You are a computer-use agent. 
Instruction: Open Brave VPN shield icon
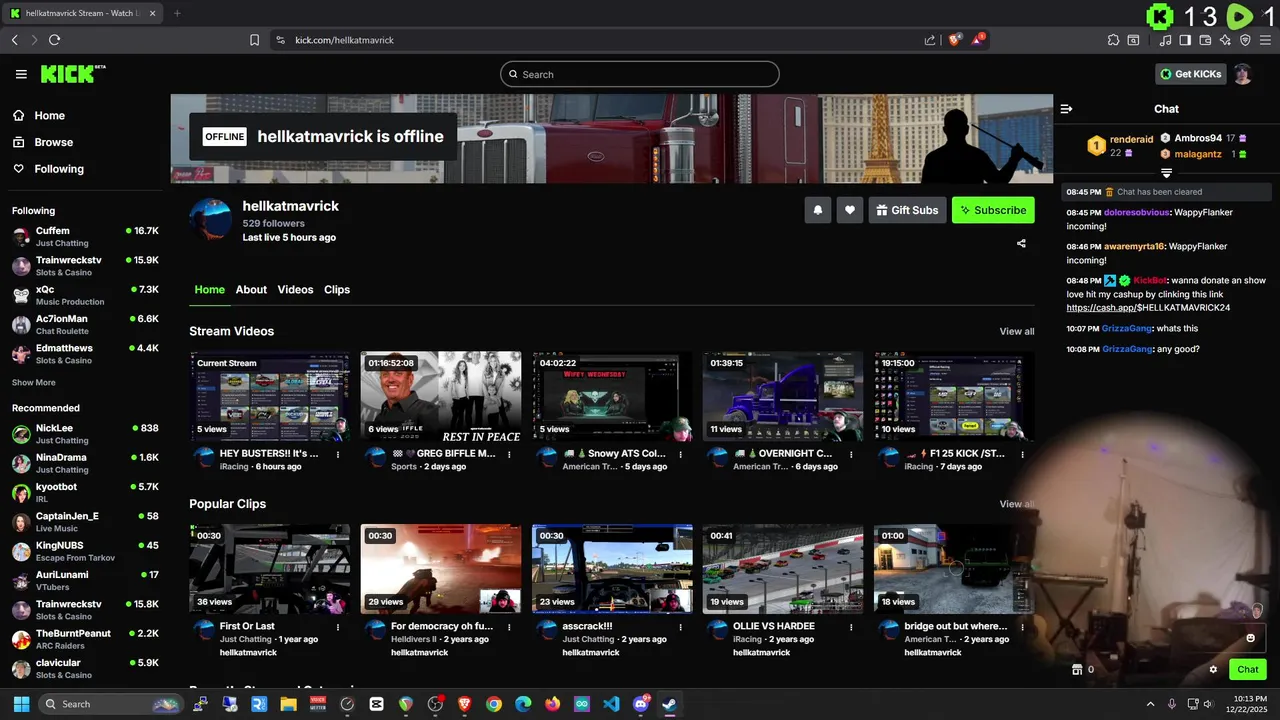tap(1245, 40)
